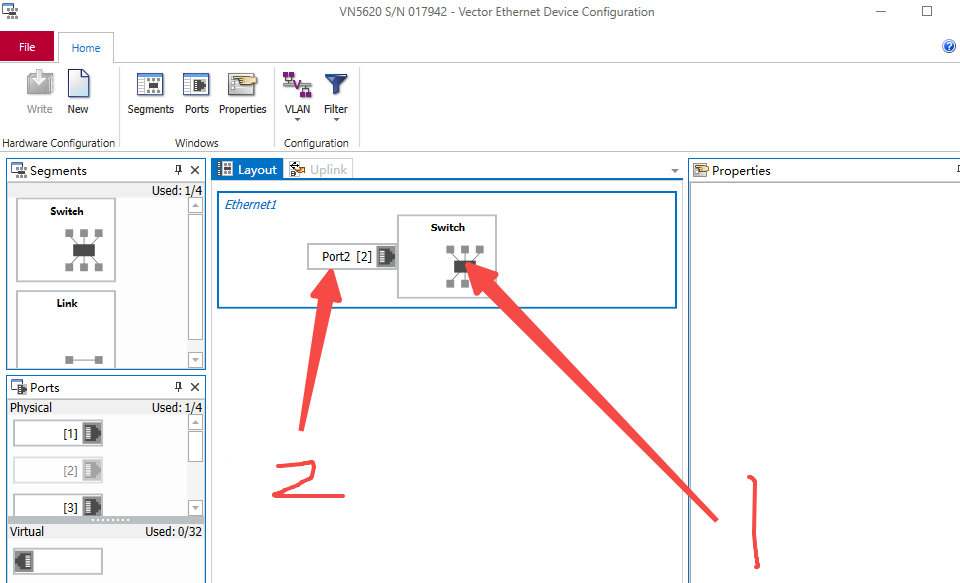The height and width of the screenshot is (583, 960).
Task: Close the Ports panel
Action: 195,387
